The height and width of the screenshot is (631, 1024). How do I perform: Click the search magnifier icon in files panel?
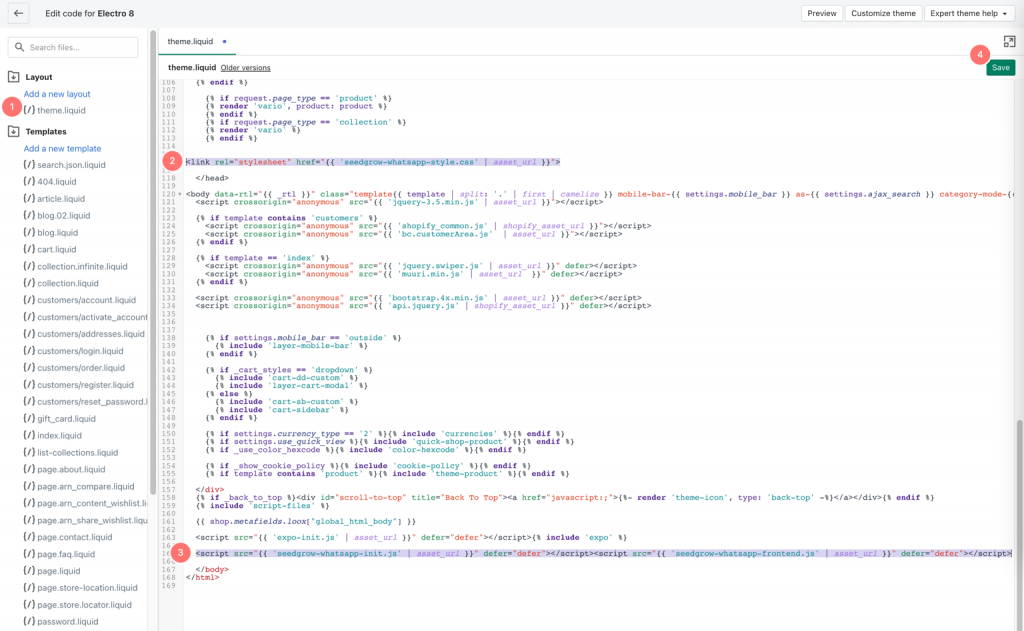point(17,46)
